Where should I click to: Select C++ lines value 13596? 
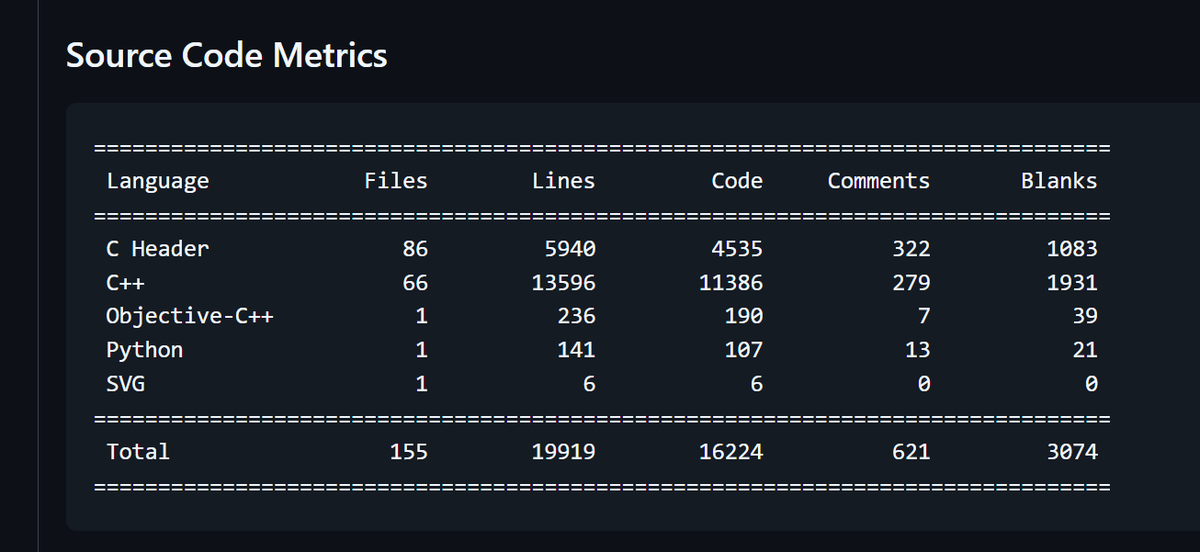pyautogui.click(x=563, y=283)
